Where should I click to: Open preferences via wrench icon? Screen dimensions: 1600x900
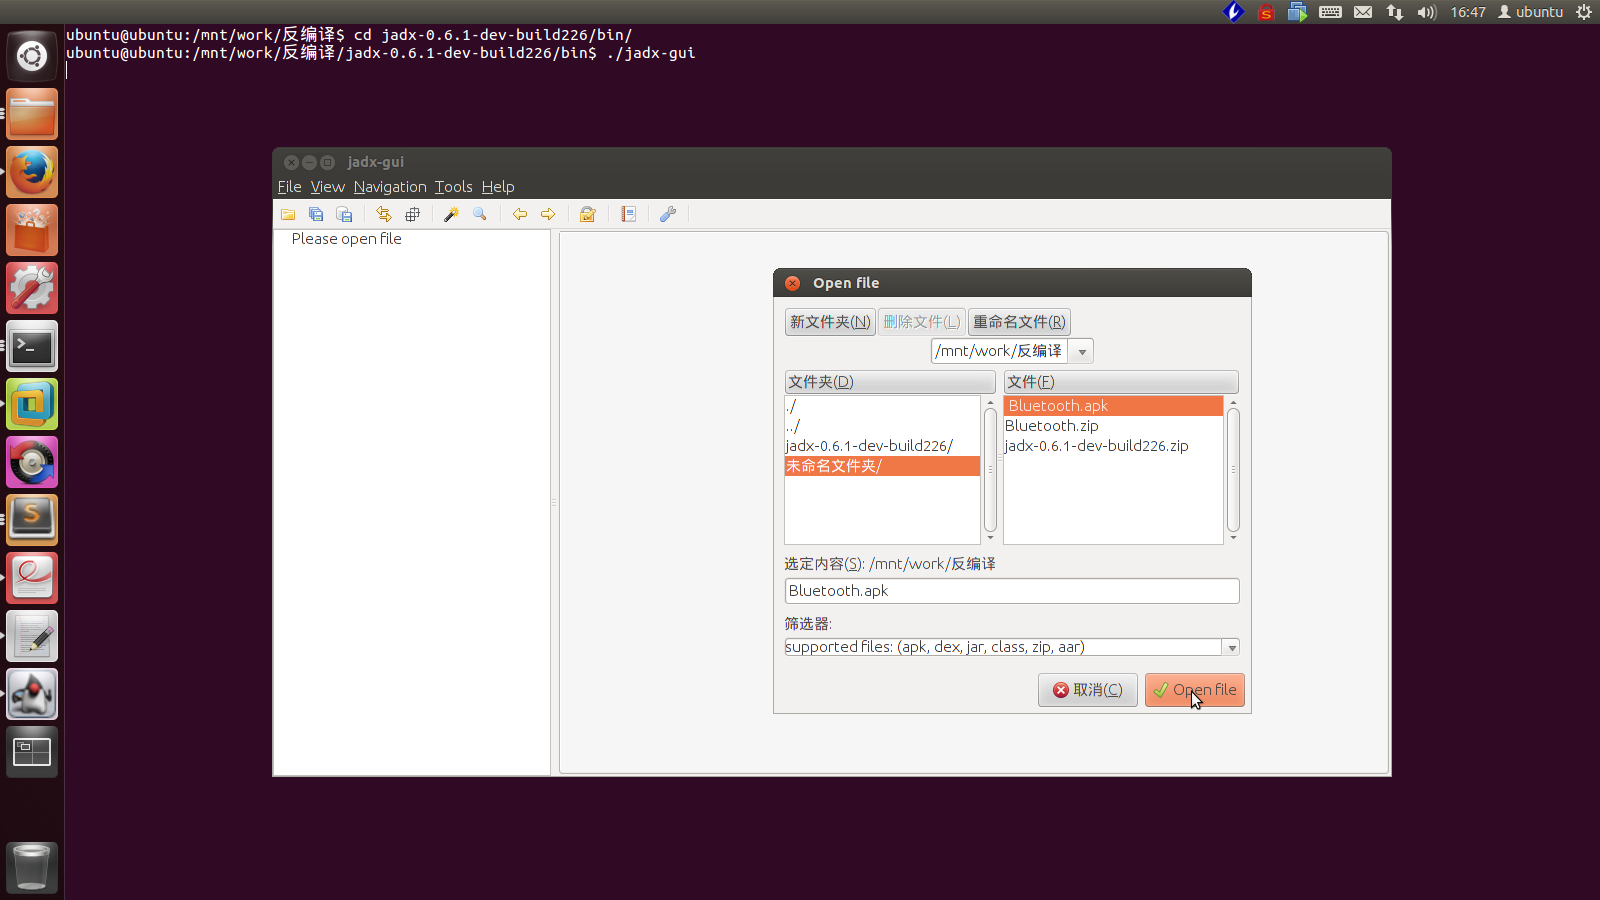pos(668,214)
